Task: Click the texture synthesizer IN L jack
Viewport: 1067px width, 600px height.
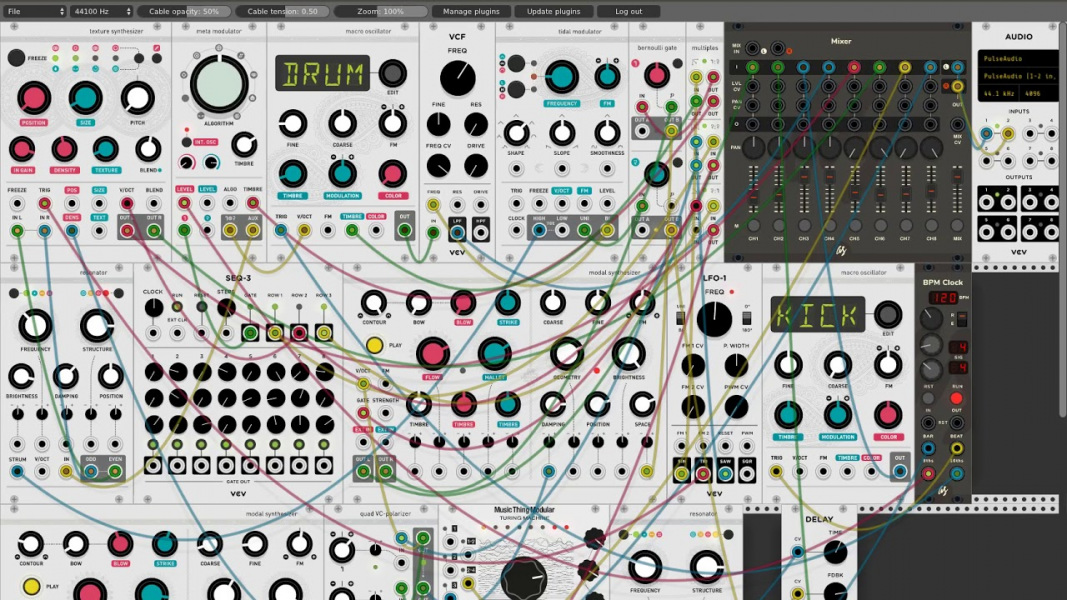Action: pyautogui.click(x=17, y=231)
